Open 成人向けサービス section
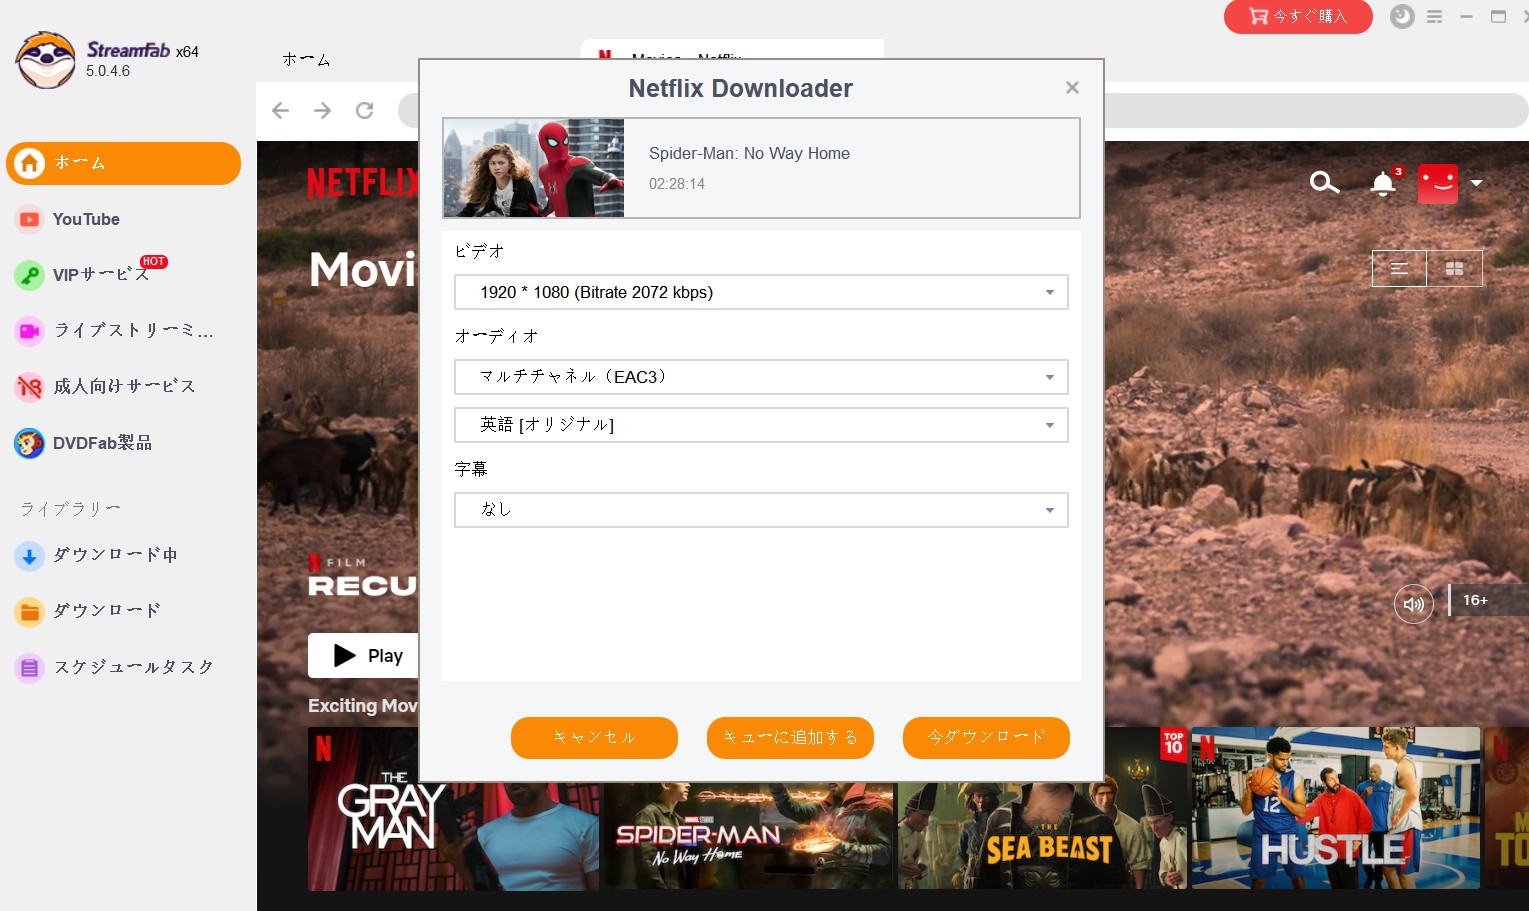Screen dimensions: 1529x911 [x=123, y=386]
